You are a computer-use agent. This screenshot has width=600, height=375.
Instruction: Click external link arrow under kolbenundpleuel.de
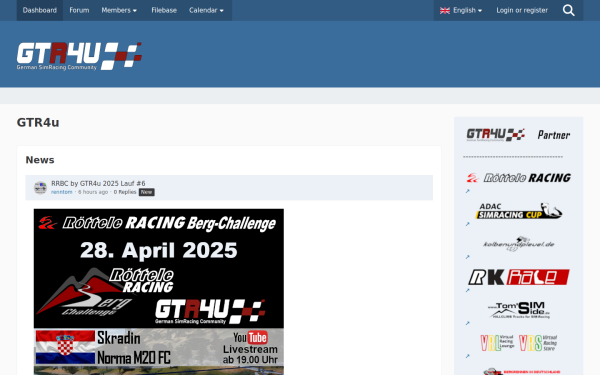(467, 257)
